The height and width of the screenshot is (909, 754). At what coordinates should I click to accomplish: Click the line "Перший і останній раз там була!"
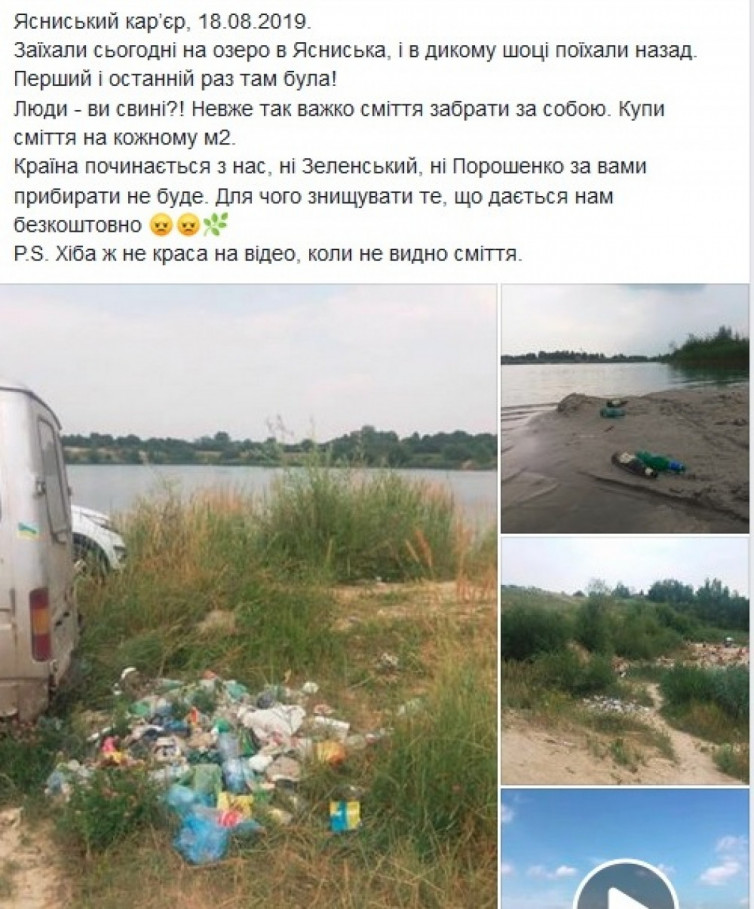[x=174, y=80]
